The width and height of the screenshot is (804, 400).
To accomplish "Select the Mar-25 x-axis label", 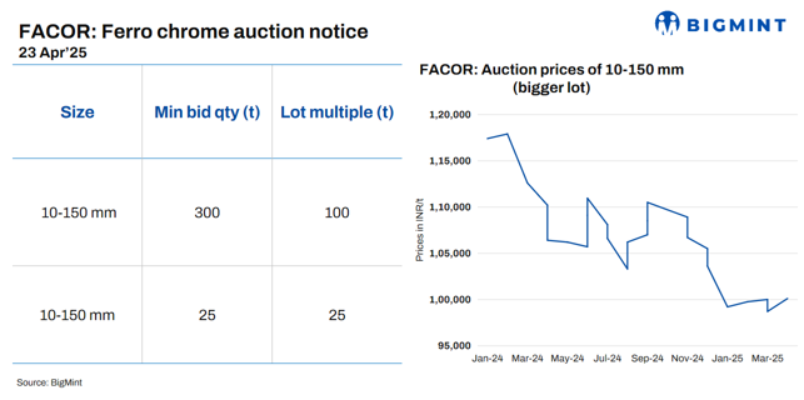I will 769,359.
